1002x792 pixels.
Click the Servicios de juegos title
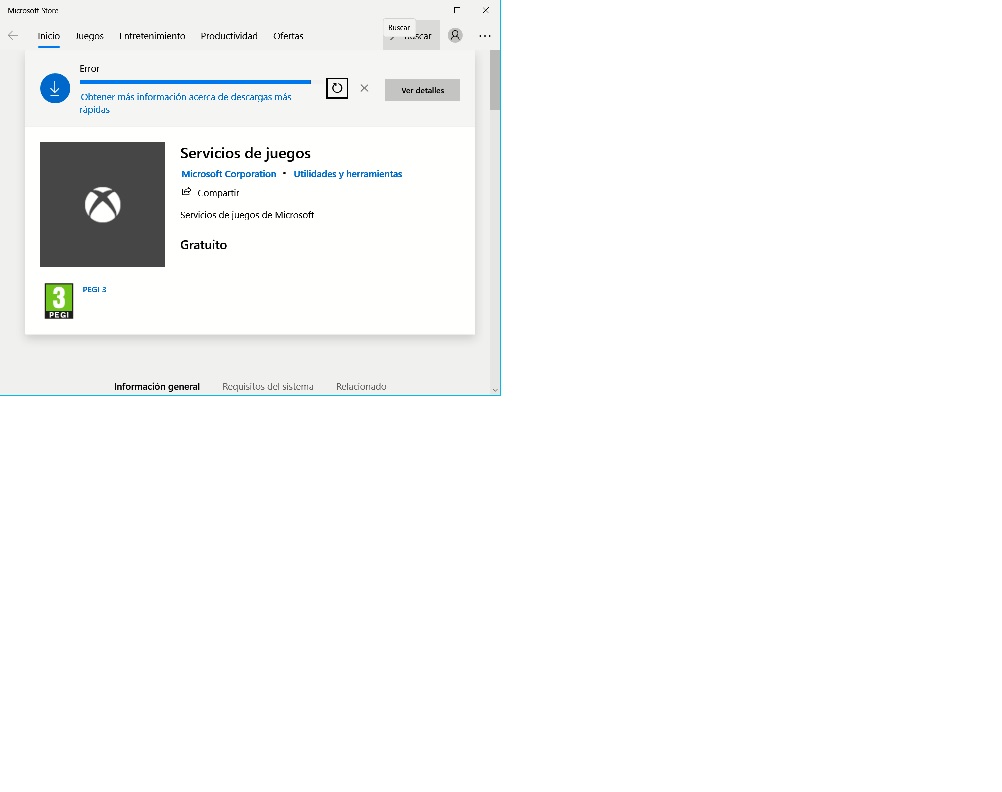point(245,153)
